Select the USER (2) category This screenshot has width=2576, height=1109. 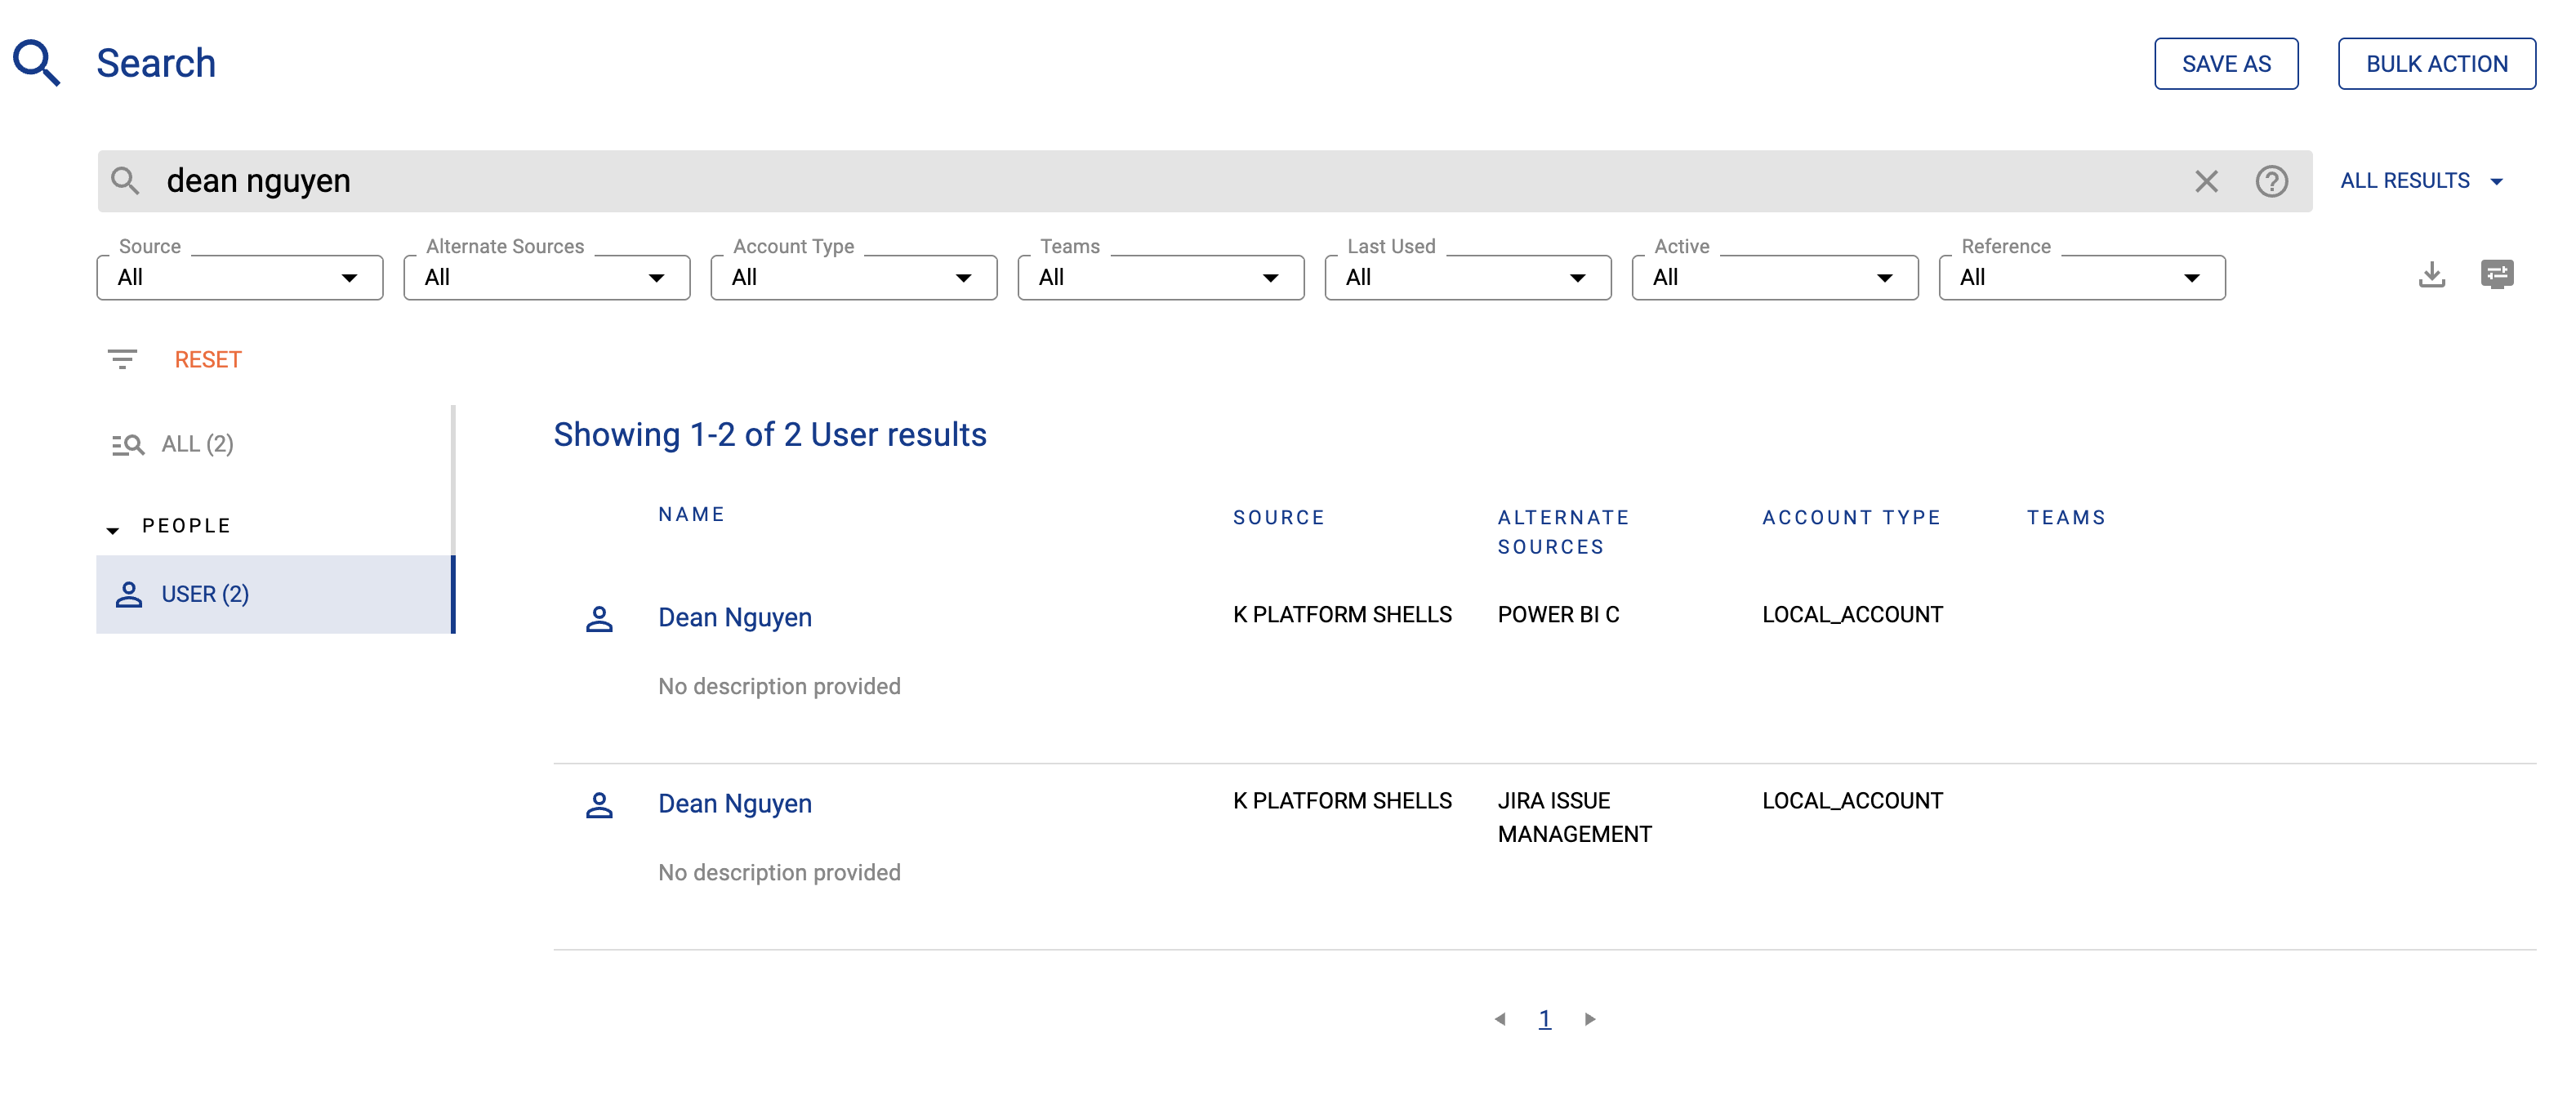click(x=205, y=594)
